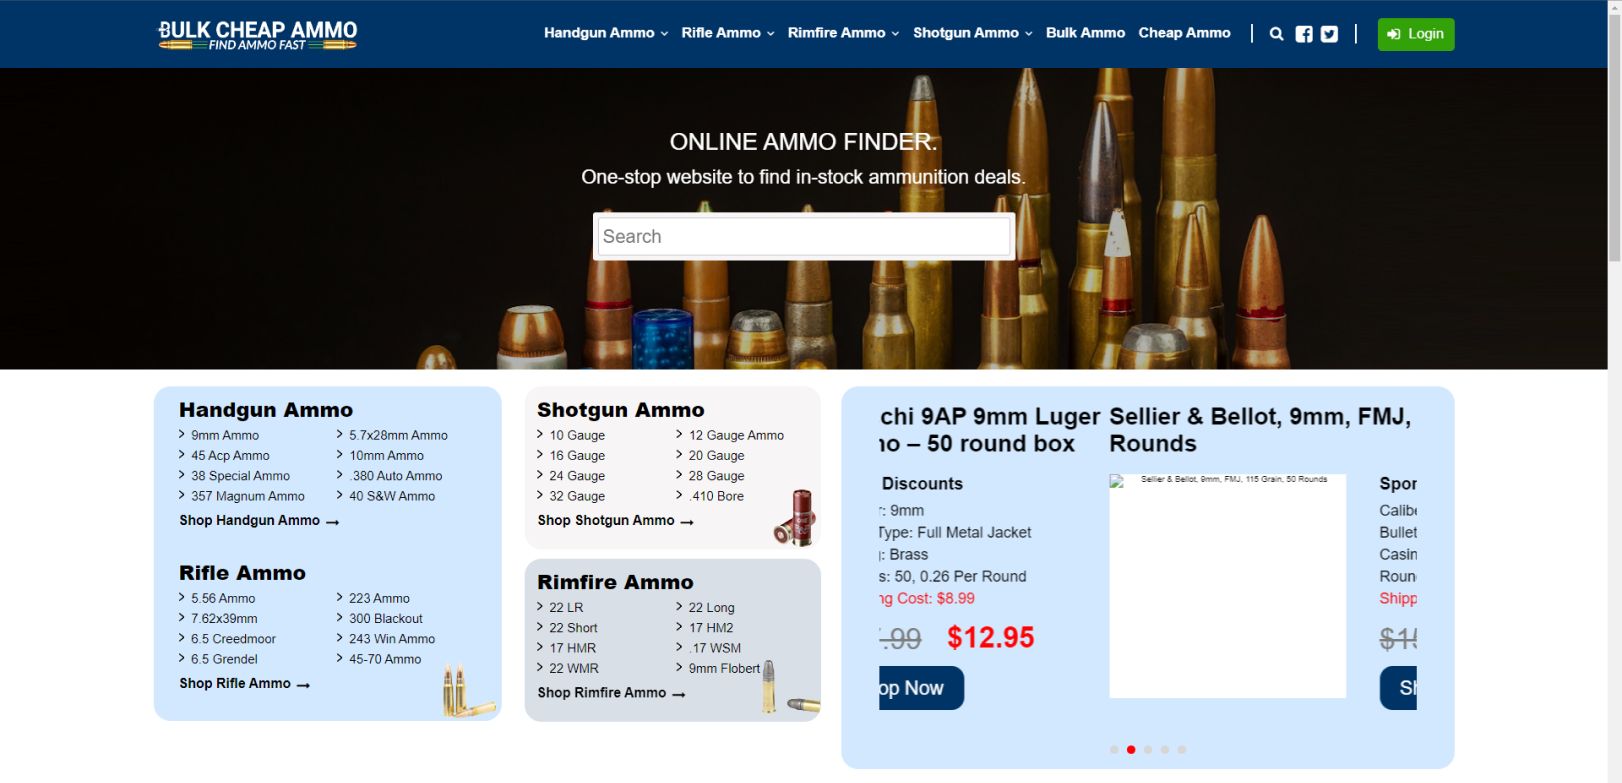Viewport: 1622px width, 783px height.
Task: Open the 10 Gauge link
Action: tap(577, 435)
